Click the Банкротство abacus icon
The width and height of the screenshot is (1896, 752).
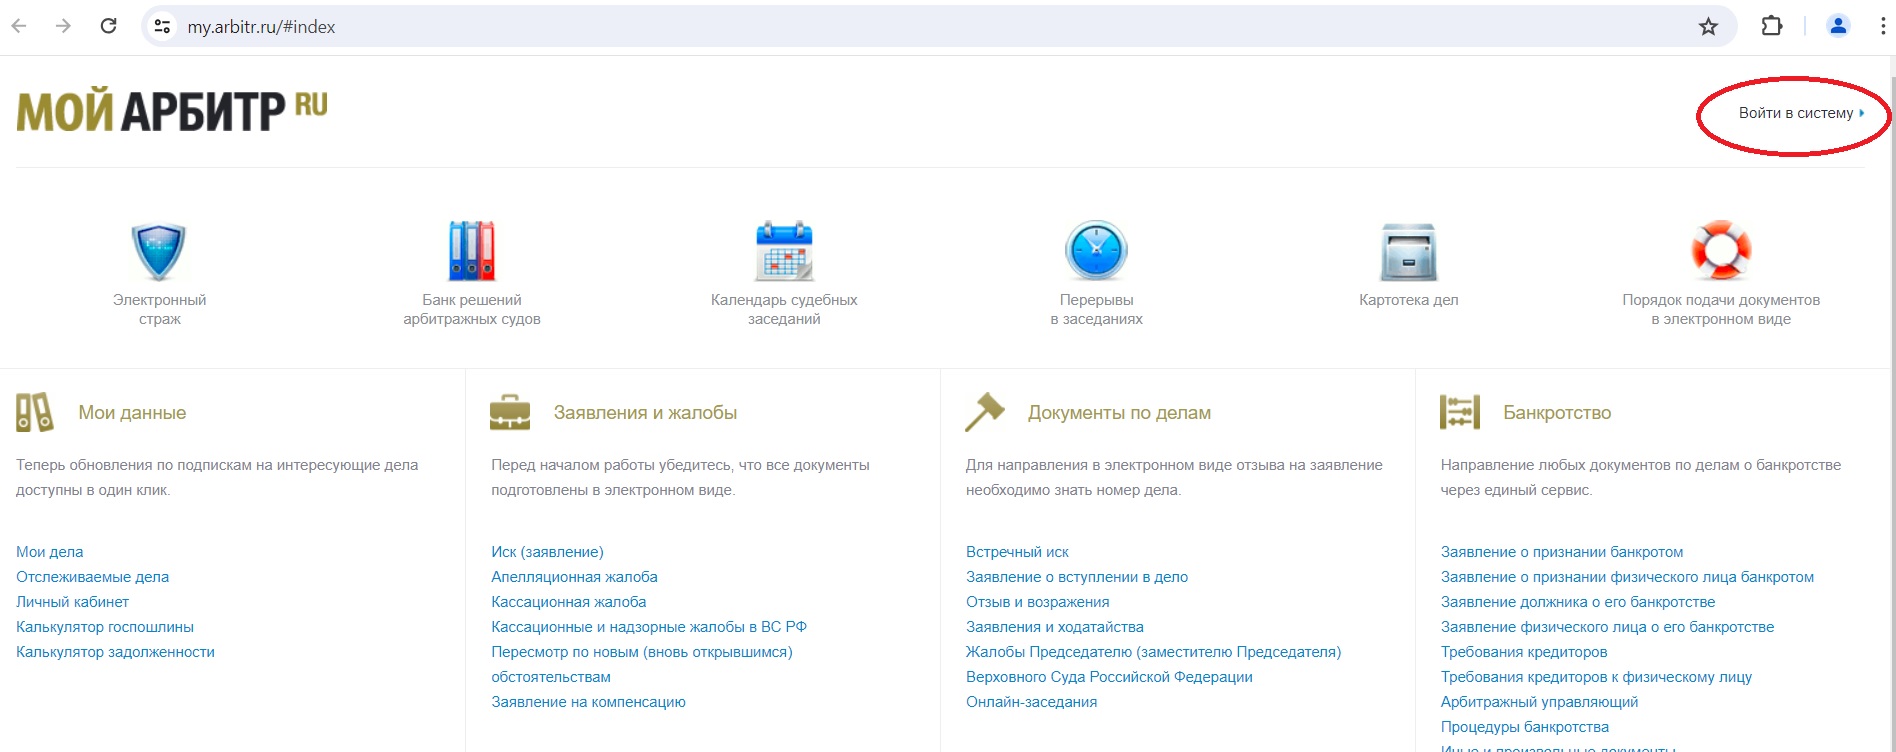point(1459,412)
